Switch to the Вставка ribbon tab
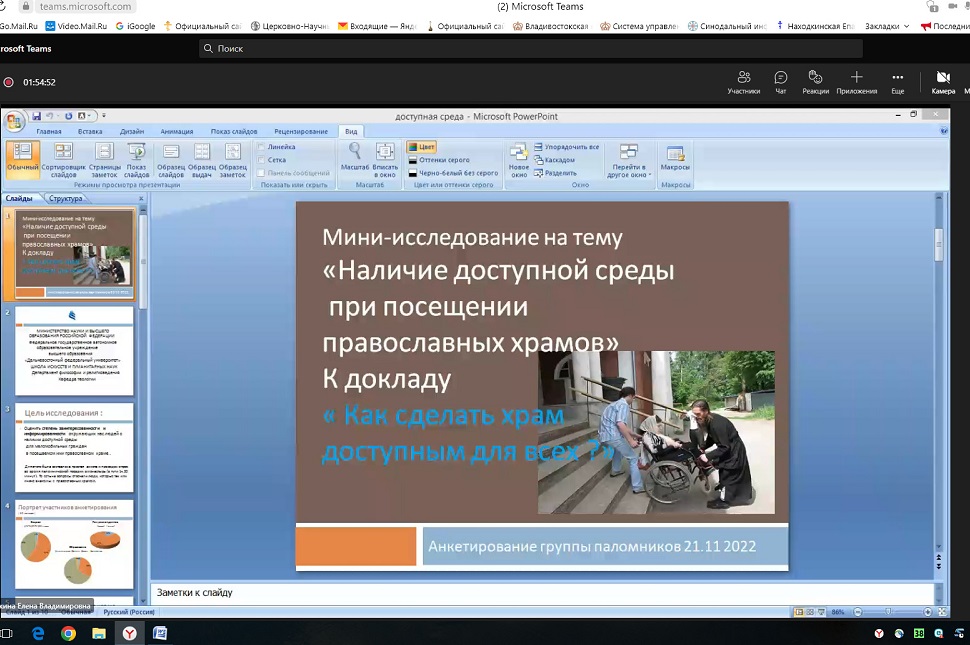This screenshot has height=645, width=970. point(90,131)
